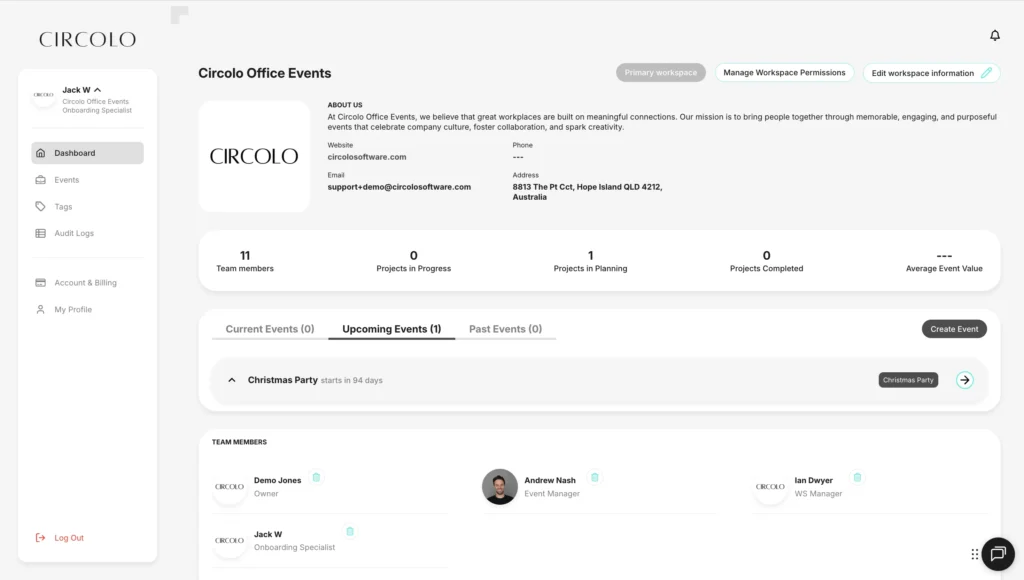Log out of the account
The width and height of the screenshot is (1024, 580).
click(x=68, y=538)
